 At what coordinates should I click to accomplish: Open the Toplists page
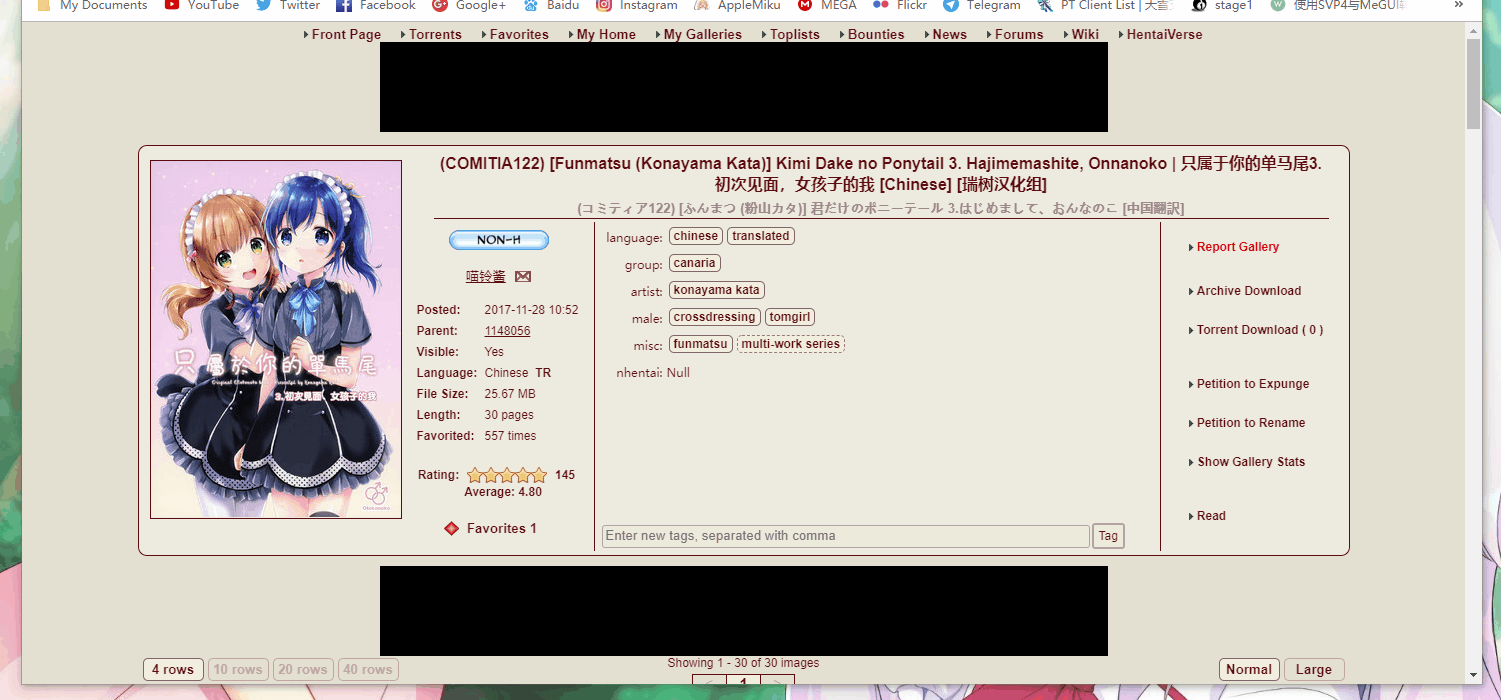pyautogui.click(x=795, y=34)
